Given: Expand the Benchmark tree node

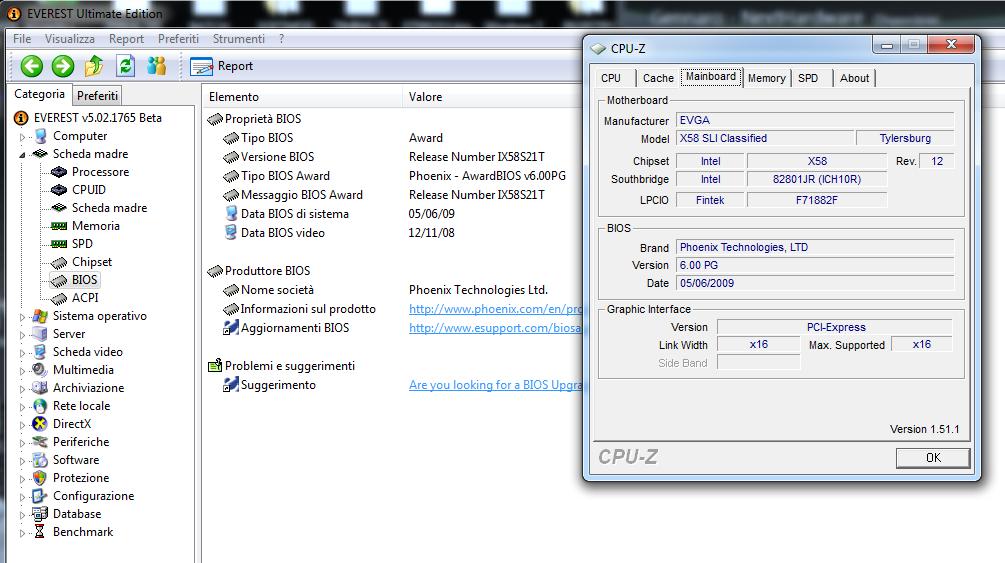Looking at the screenshot, I should click(x=22, y=532).
